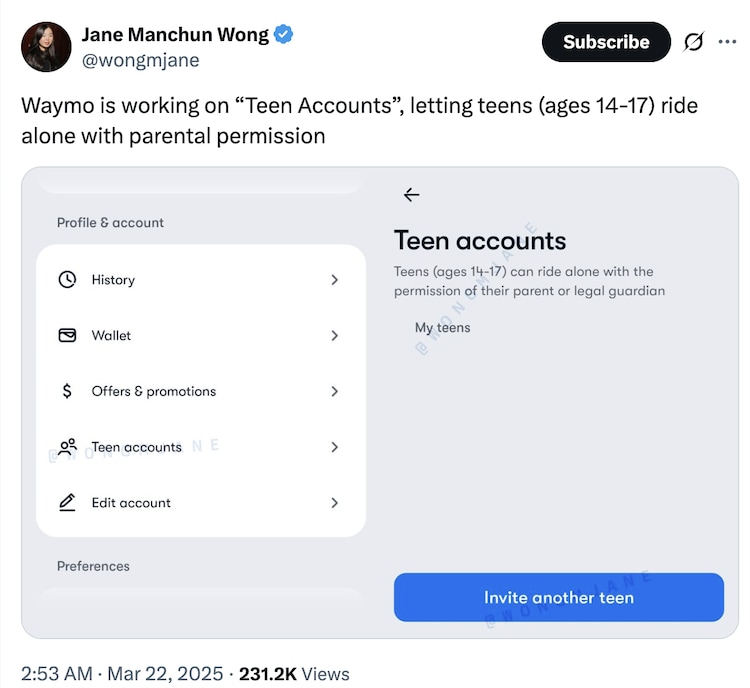Click the blue verified badge

tap(284, 35)
